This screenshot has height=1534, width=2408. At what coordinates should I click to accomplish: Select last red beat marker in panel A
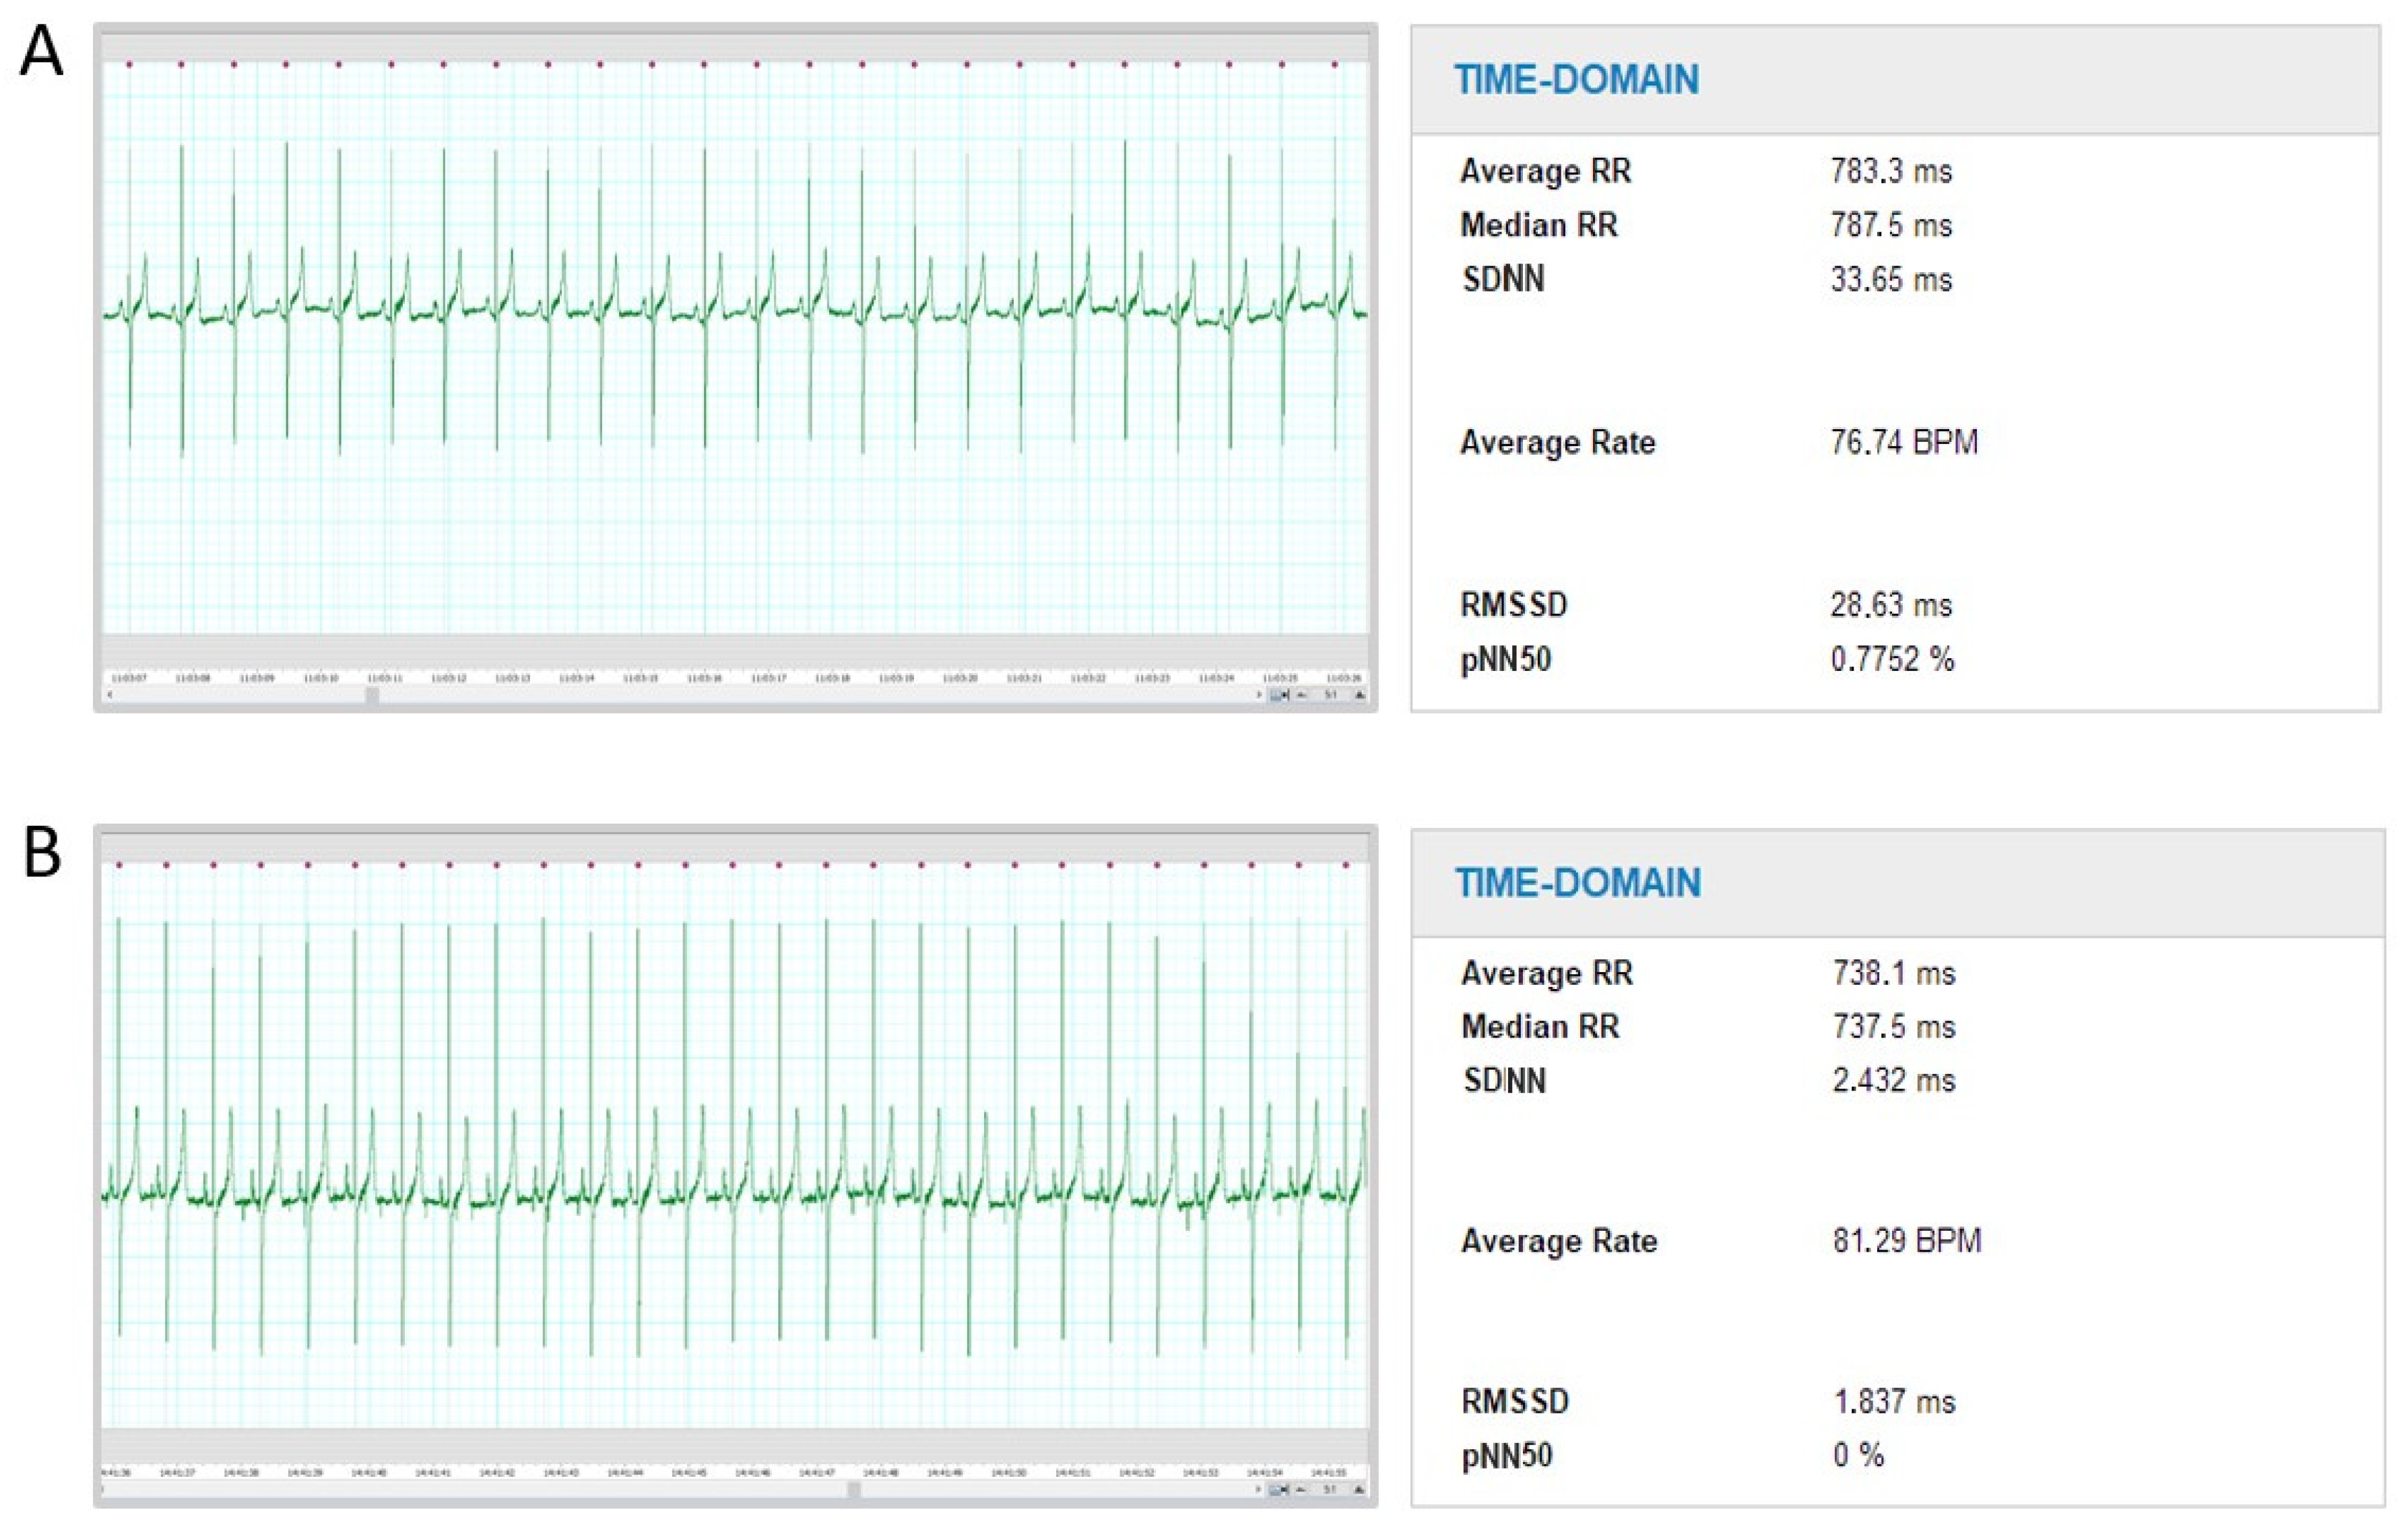[1334, 65]
